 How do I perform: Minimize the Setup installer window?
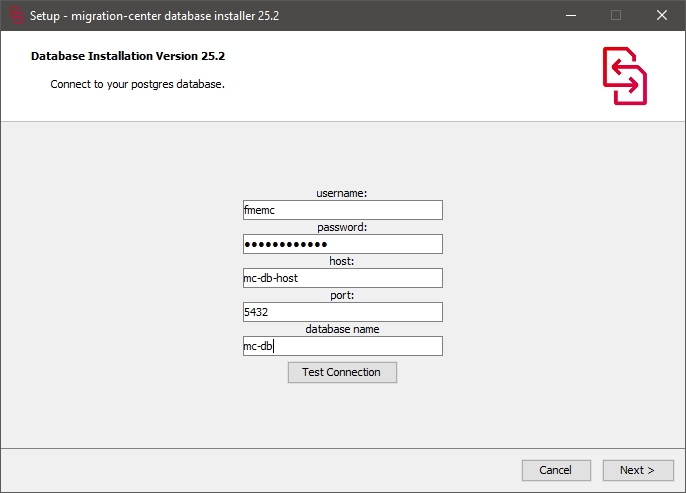(570, 15)
